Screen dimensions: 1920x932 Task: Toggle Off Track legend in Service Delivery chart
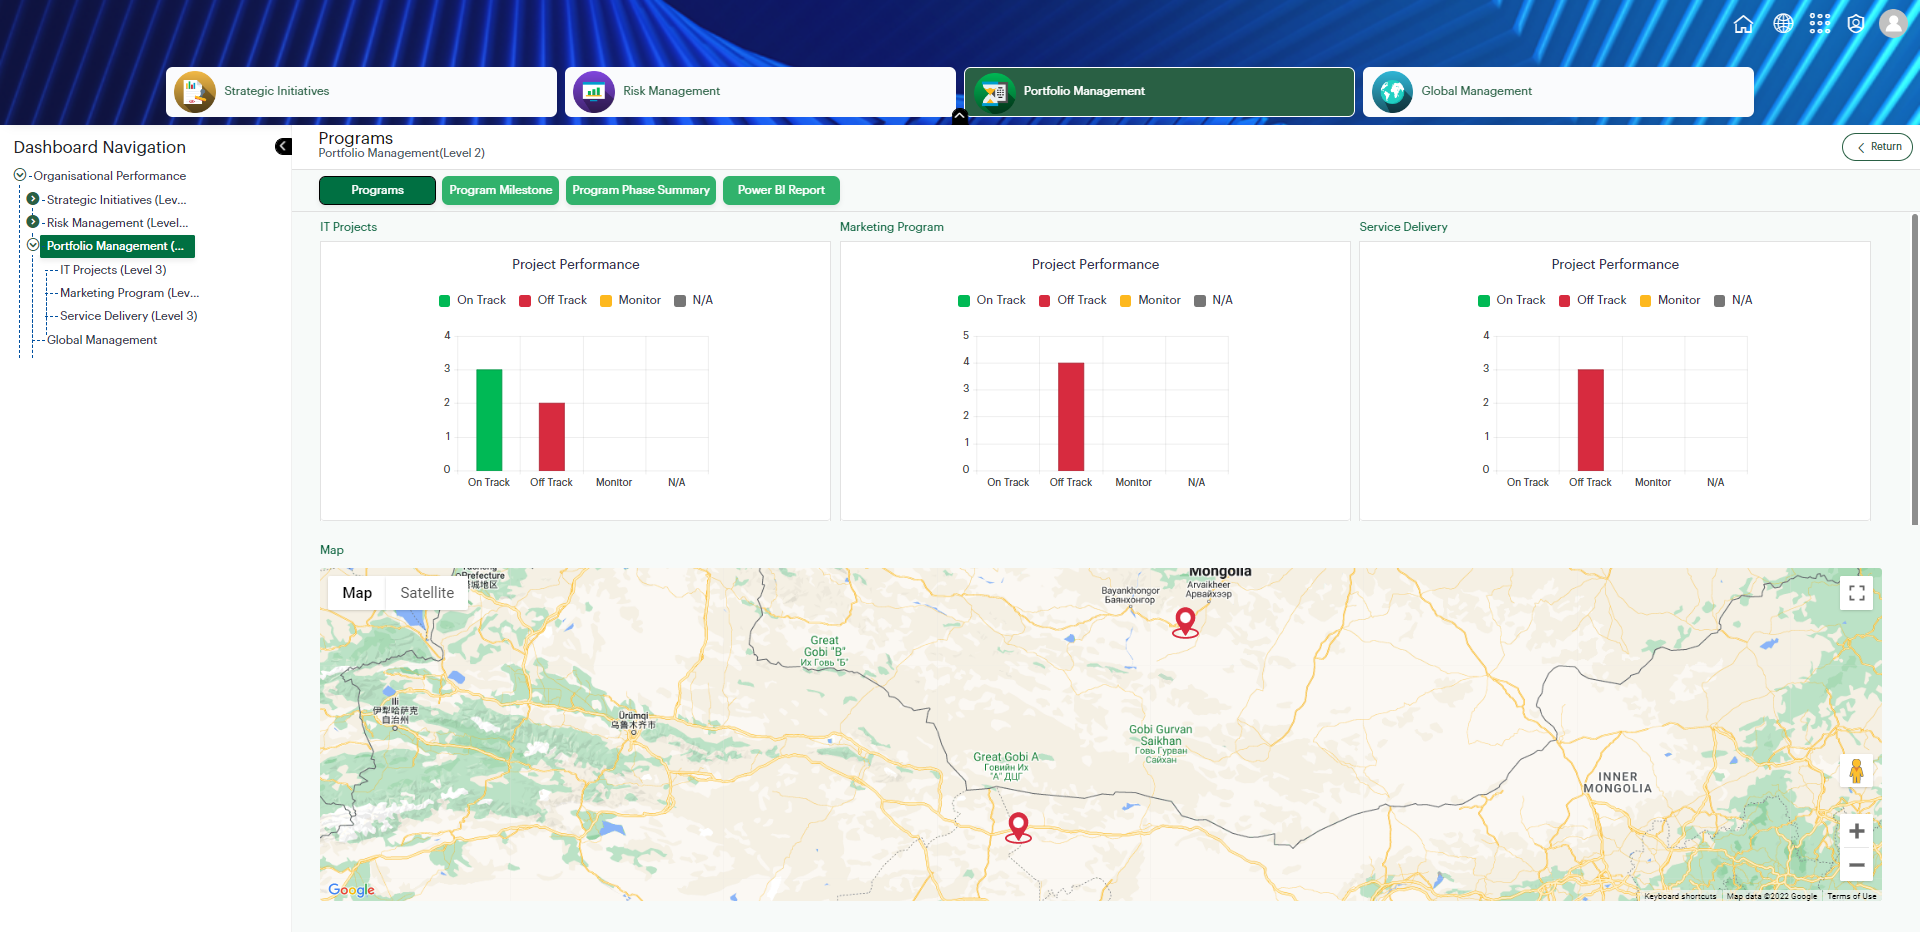(x=1593, y=300)
